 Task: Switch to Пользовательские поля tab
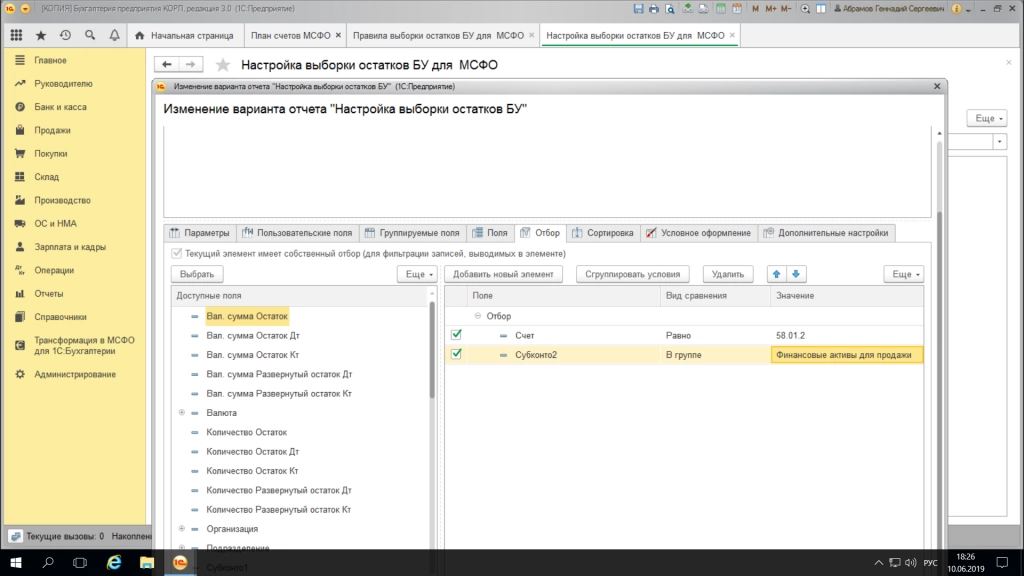(297, 233)
